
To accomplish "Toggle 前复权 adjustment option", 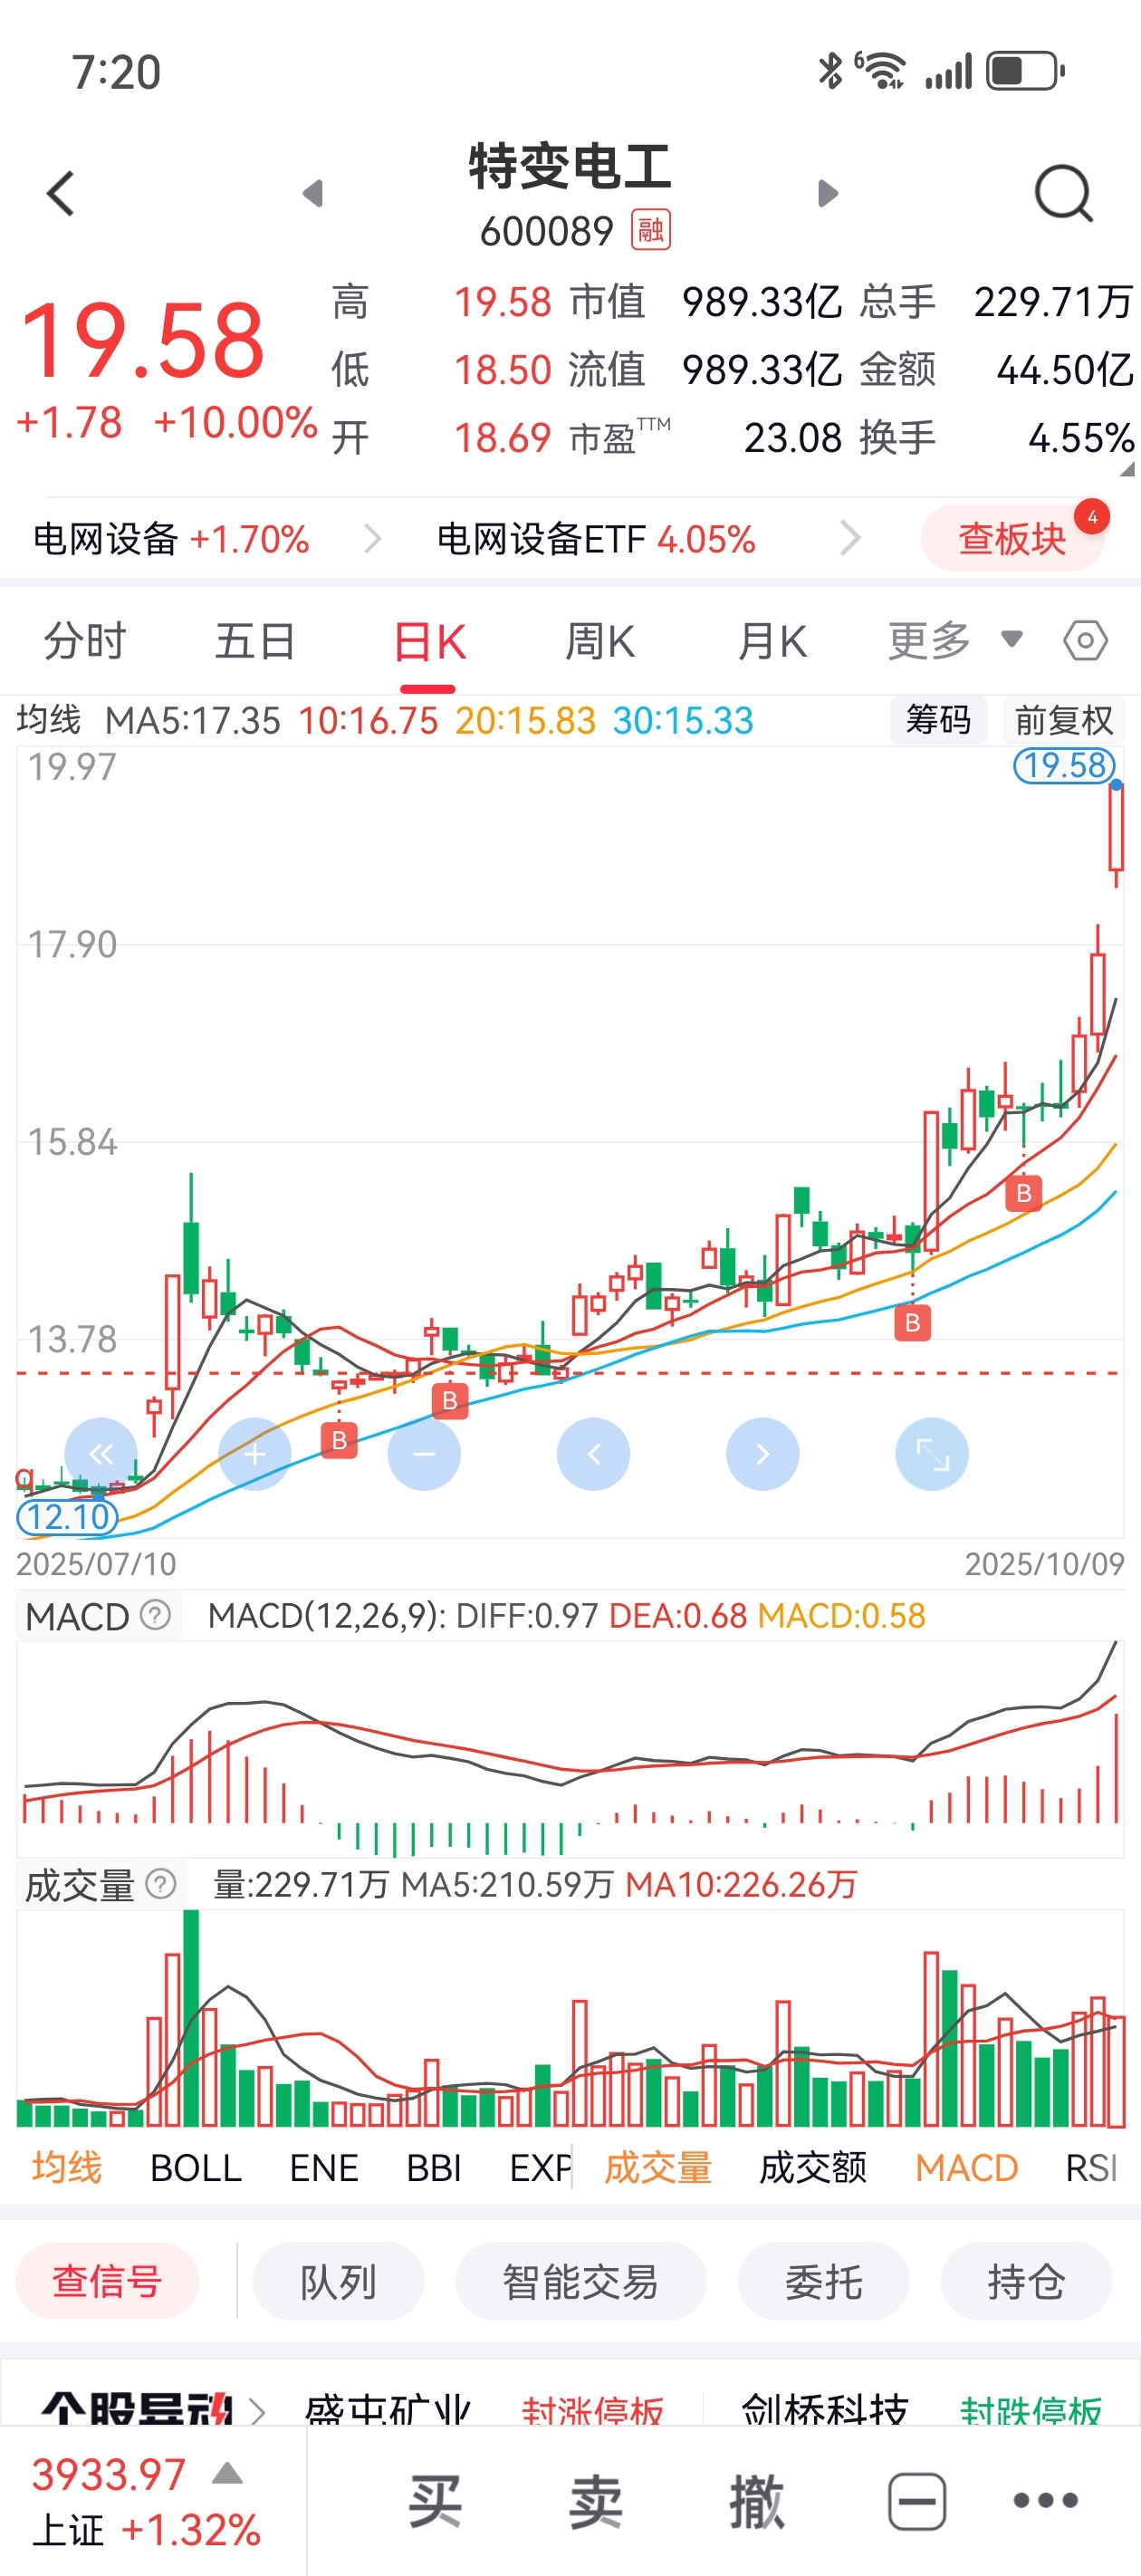I will tap(1063, 720).
